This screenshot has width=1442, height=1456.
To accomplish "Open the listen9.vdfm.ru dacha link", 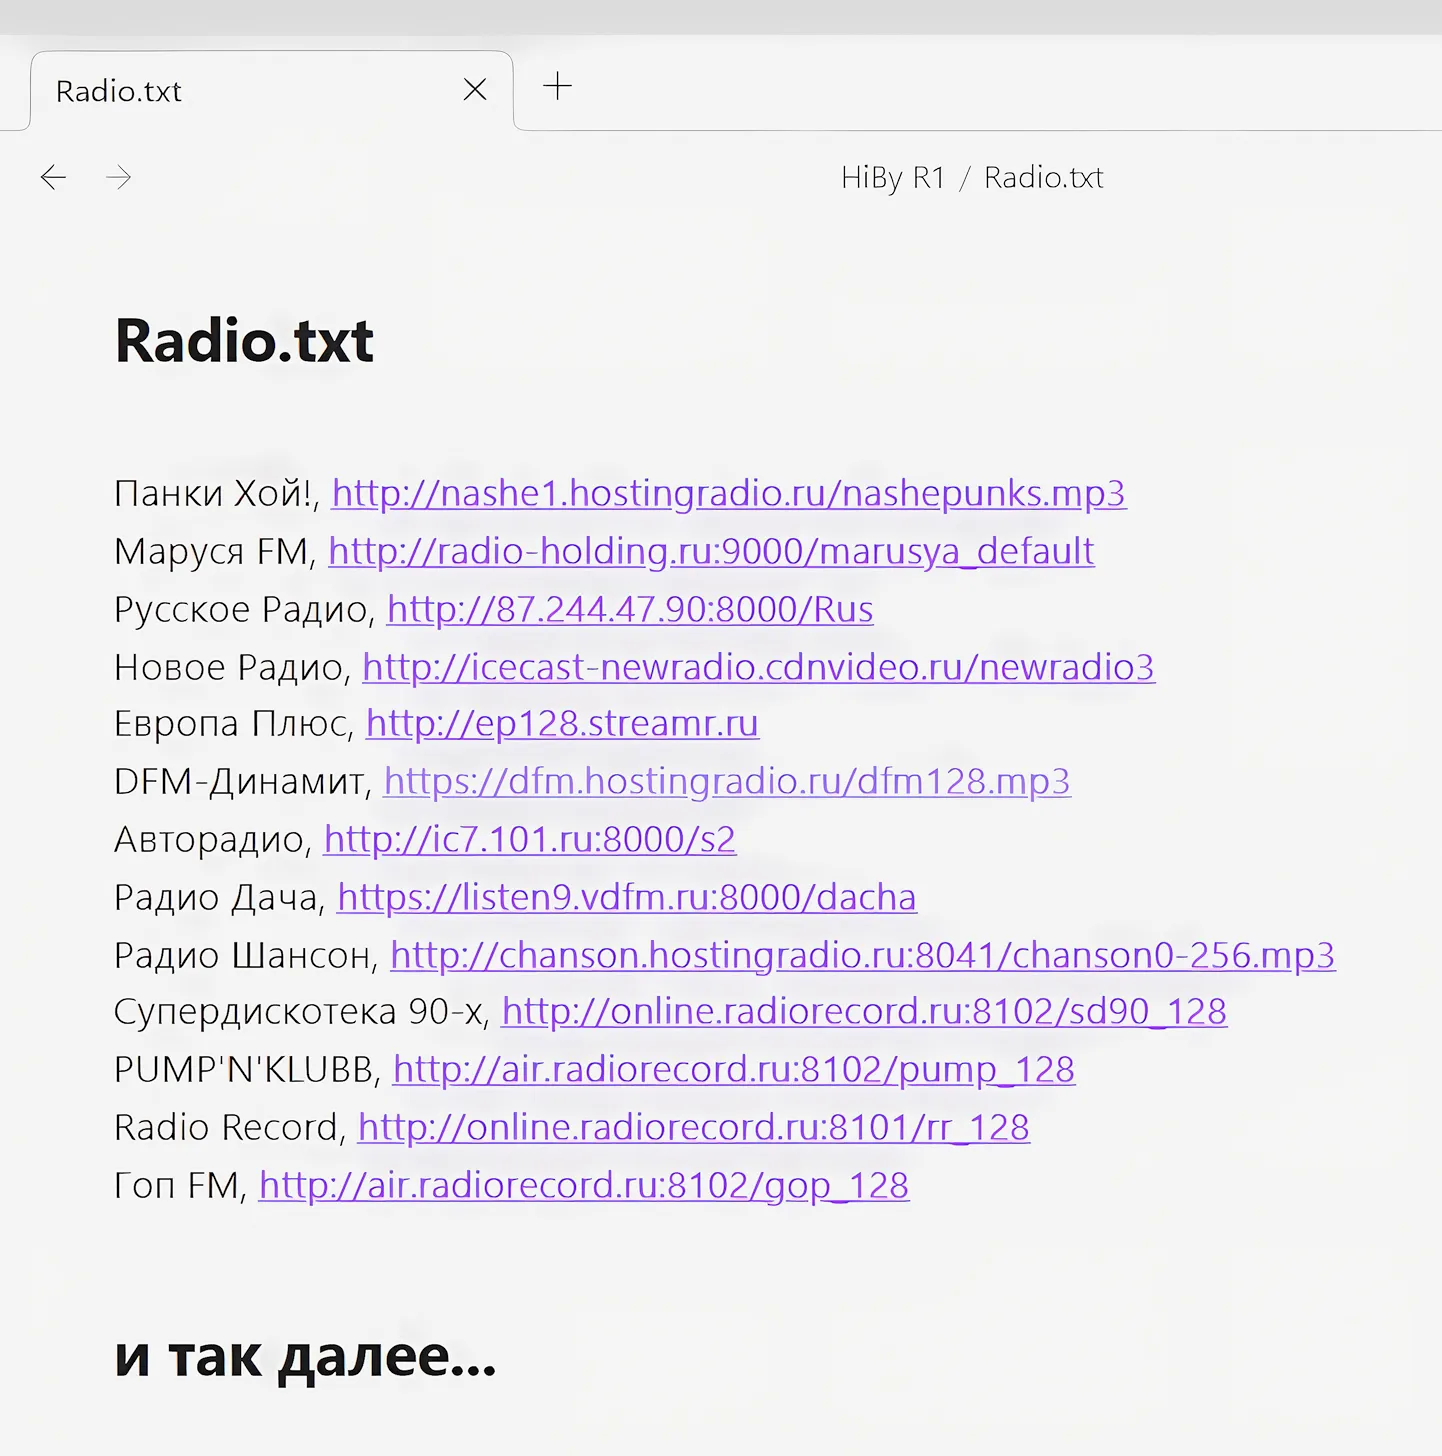I will 627,898.
